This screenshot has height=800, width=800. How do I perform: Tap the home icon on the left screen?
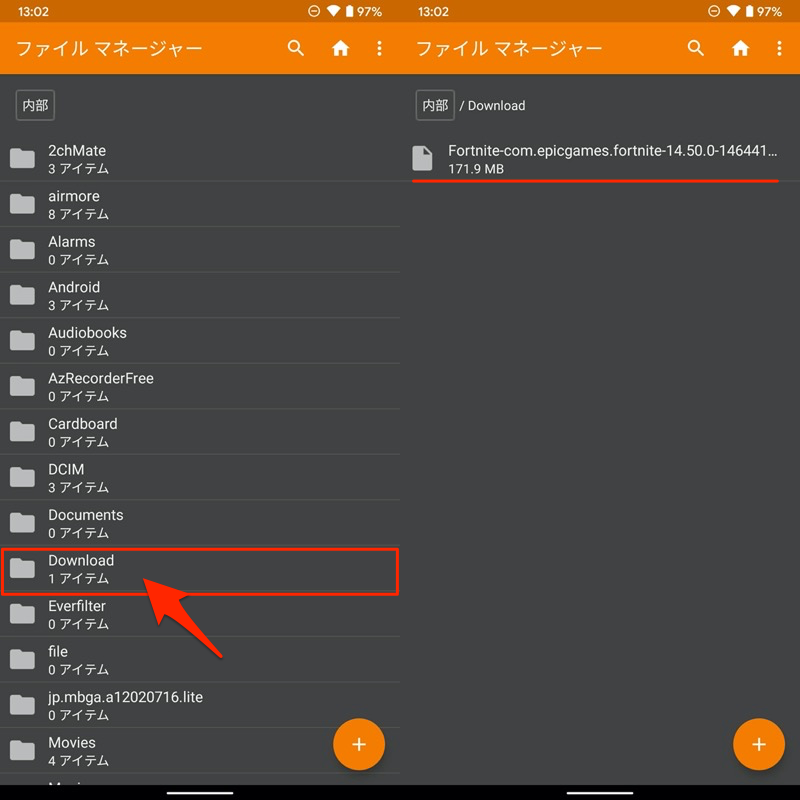point(340,48)
